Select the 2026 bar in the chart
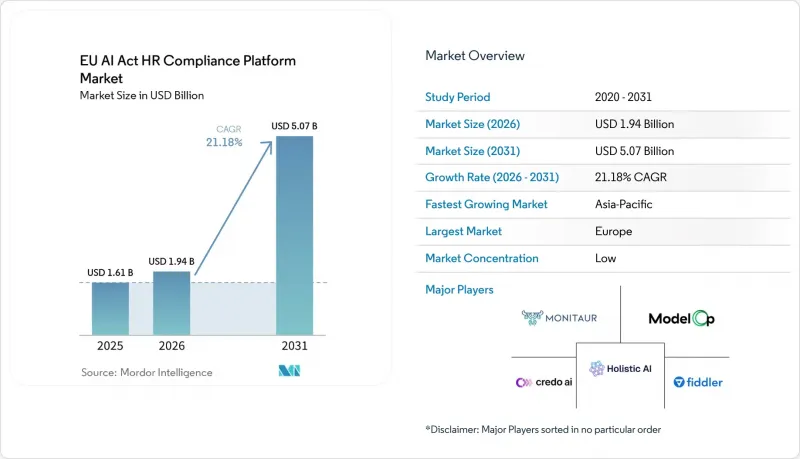Image resolution: width=800 pixels, height=459 pixels. [171, 303]
